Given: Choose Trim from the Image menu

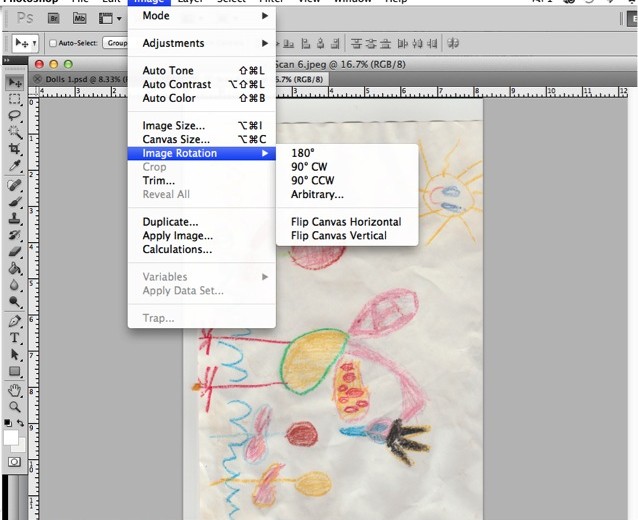Looking at the screenshot, I should (202, 181).
